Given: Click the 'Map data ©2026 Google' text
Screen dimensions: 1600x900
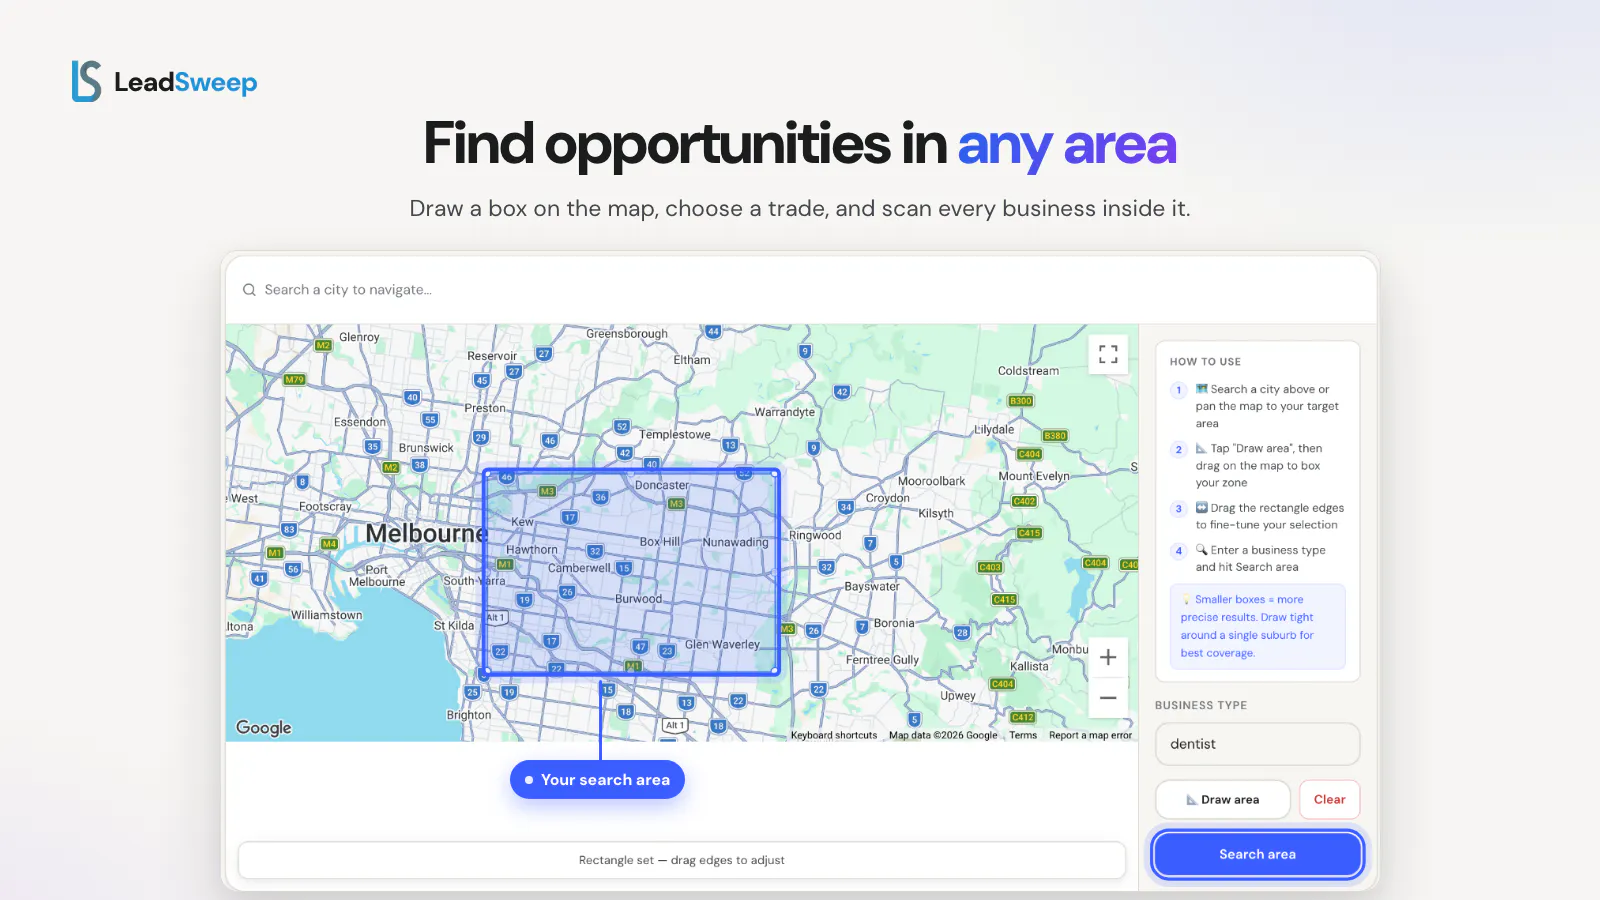Looking at the screenshot, I should pos(943,735).
